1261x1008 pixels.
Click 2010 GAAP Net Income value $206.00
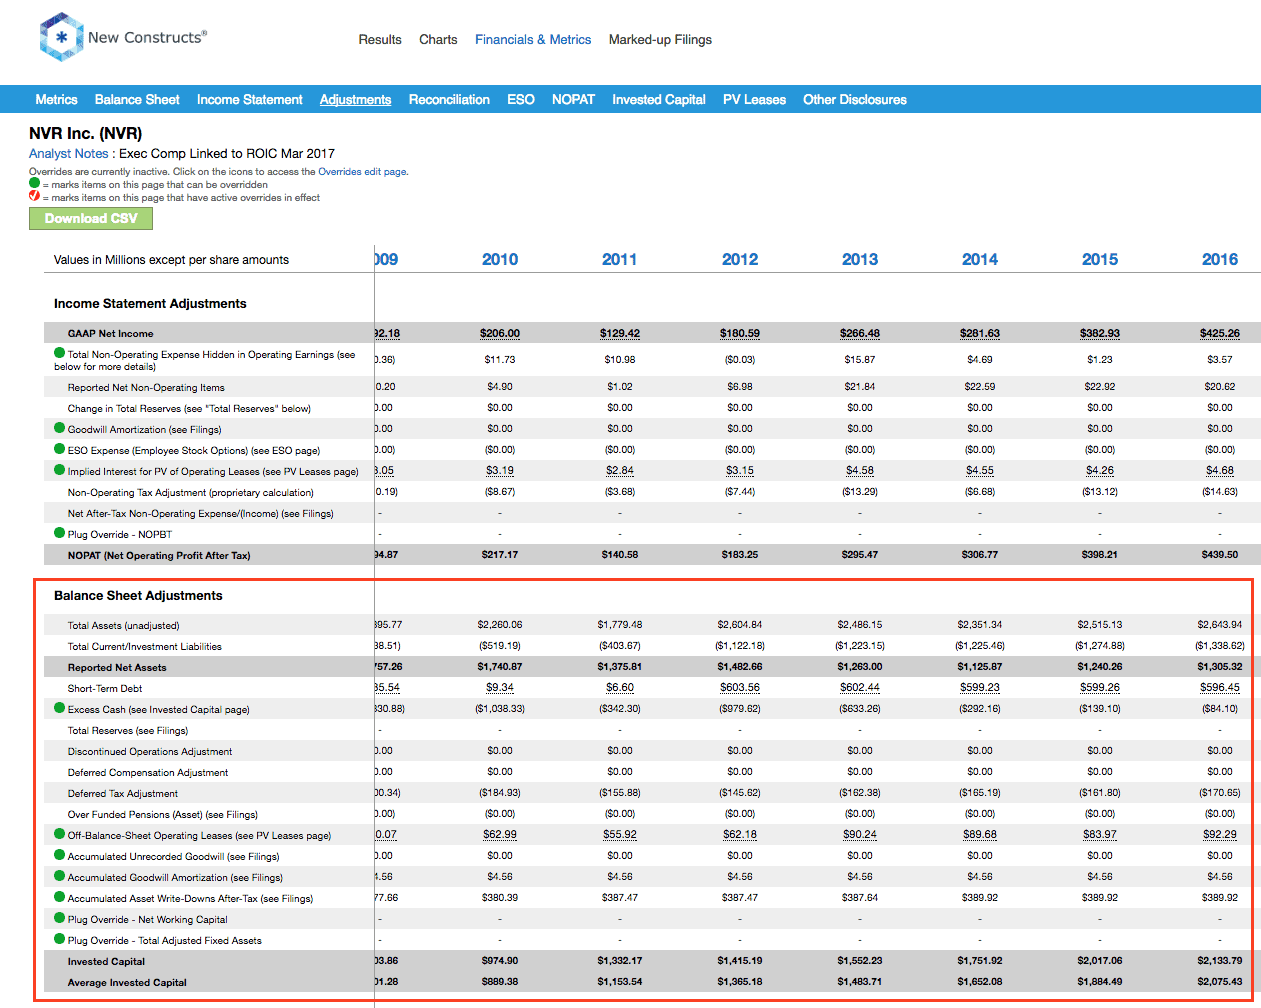pos(500,334)
